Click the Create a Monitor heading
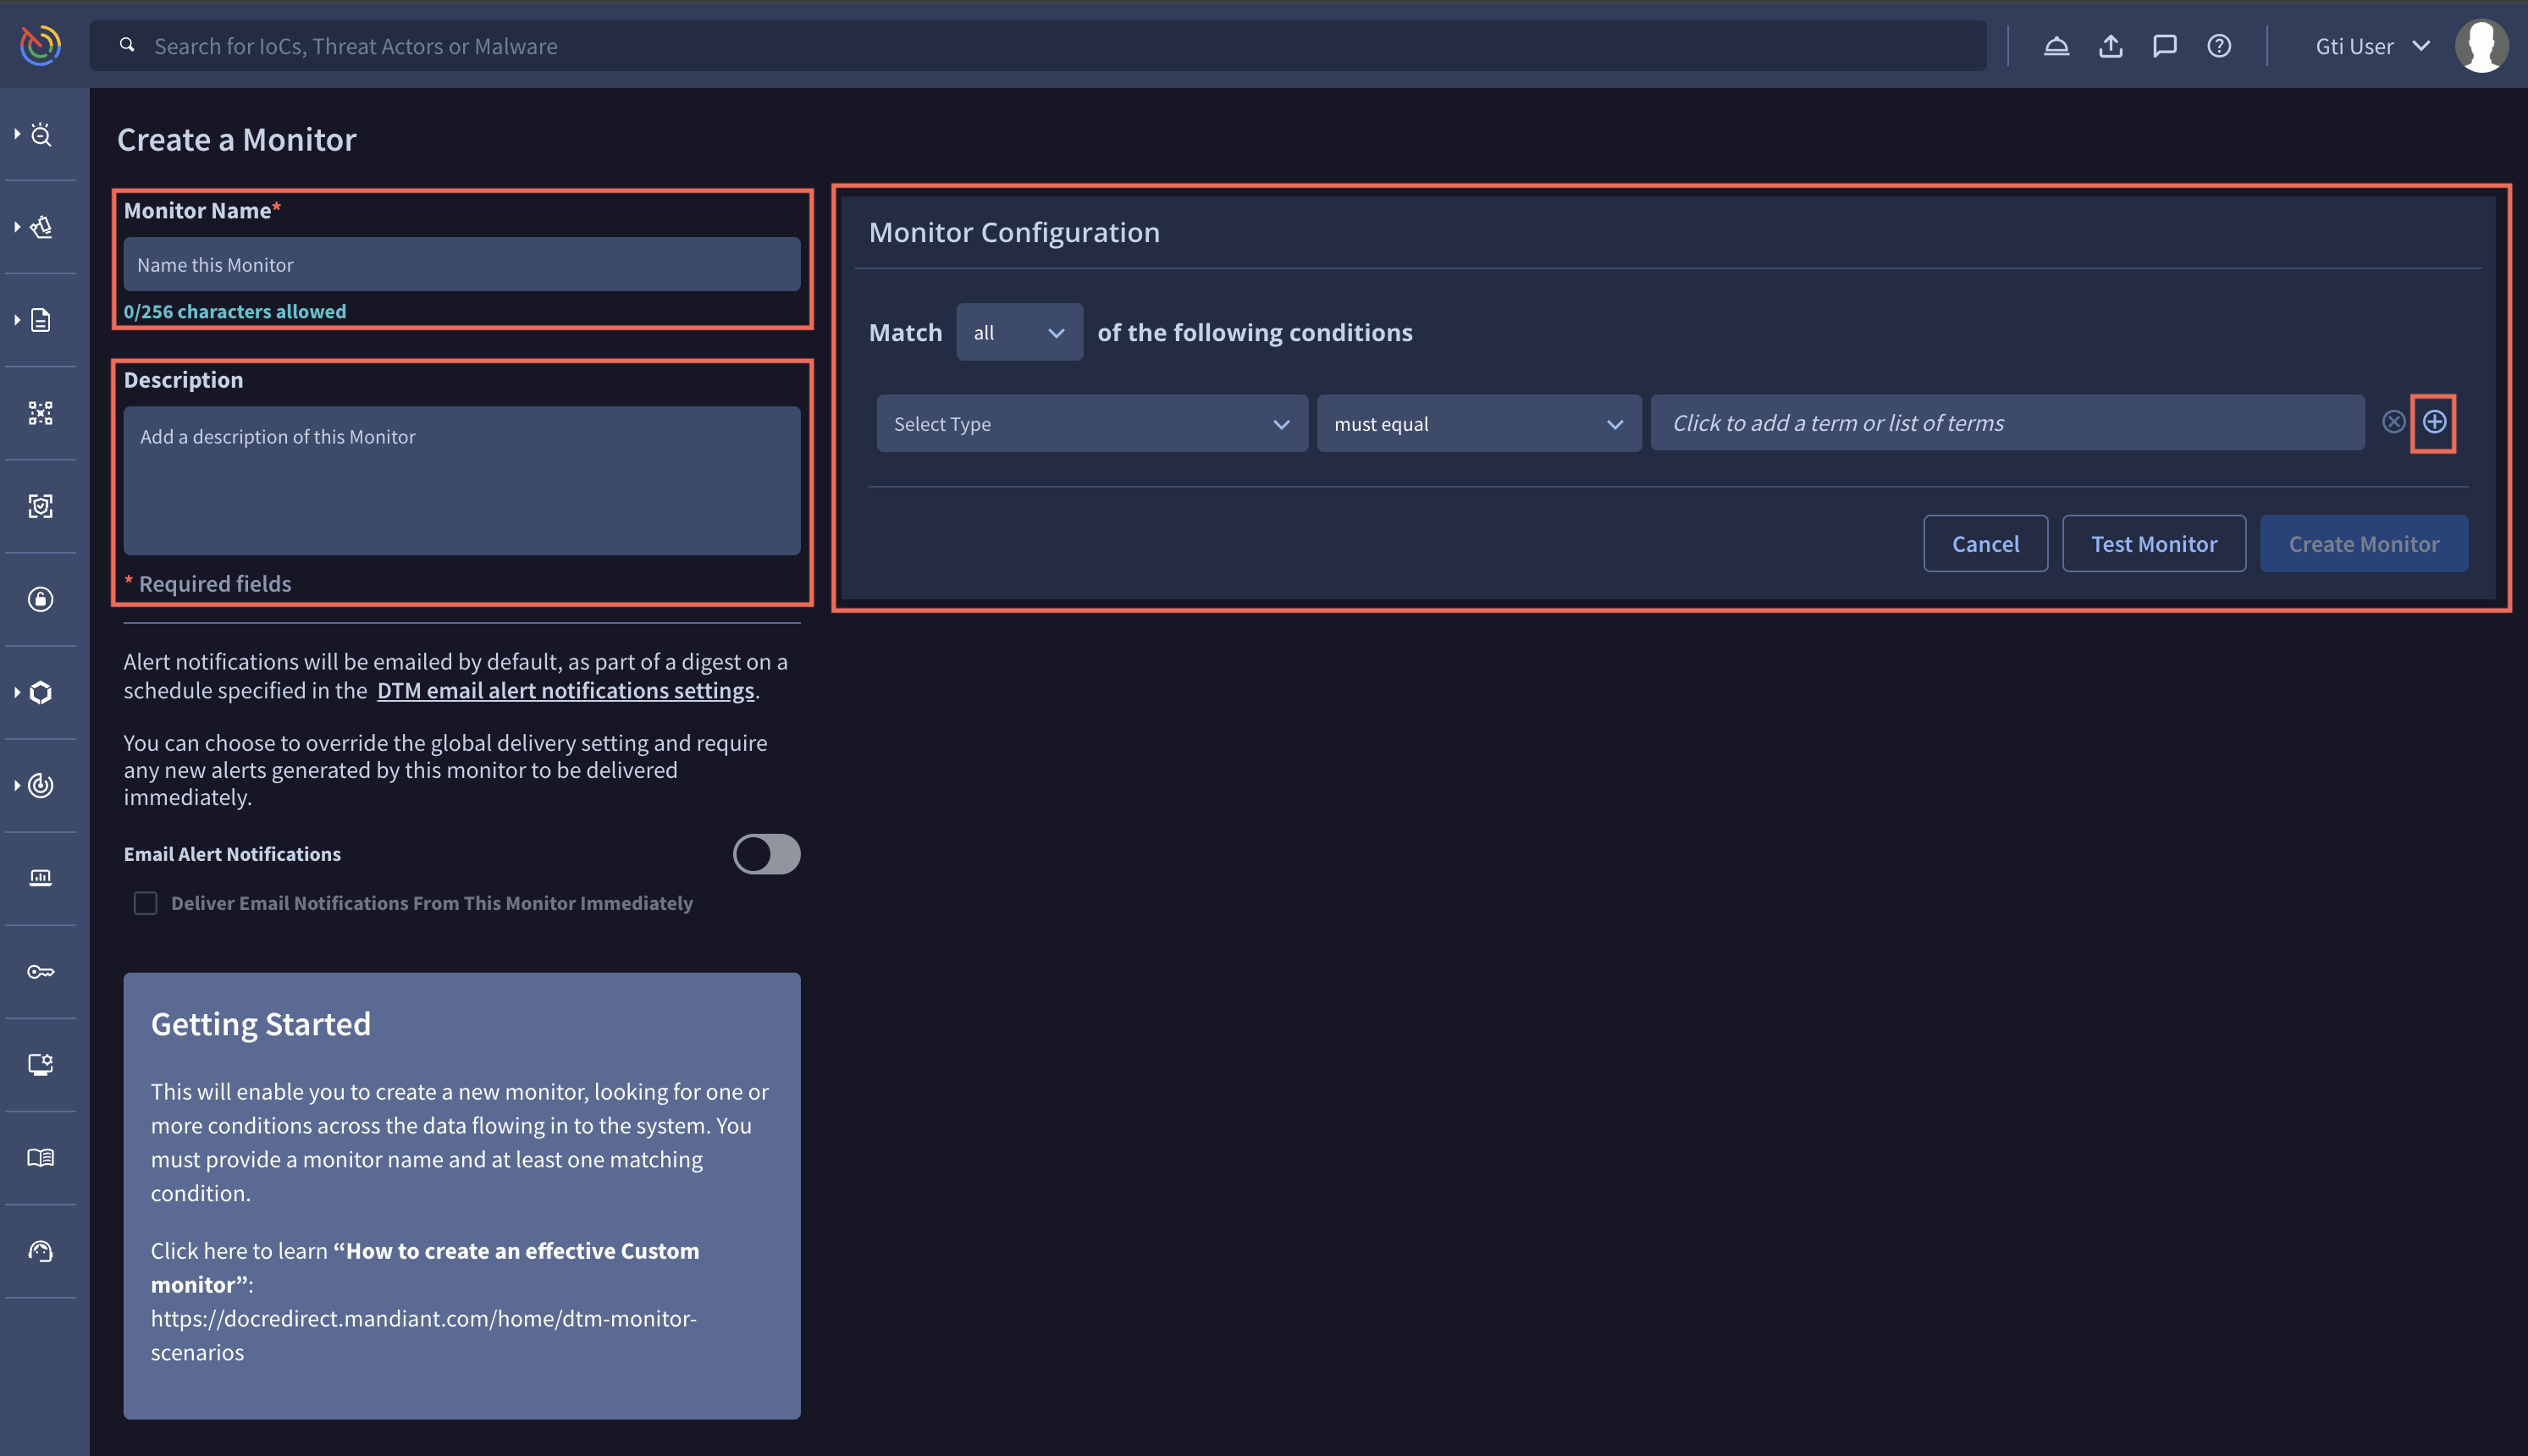Viewport: 2528px width, 1456px height. tap(237, 139)
